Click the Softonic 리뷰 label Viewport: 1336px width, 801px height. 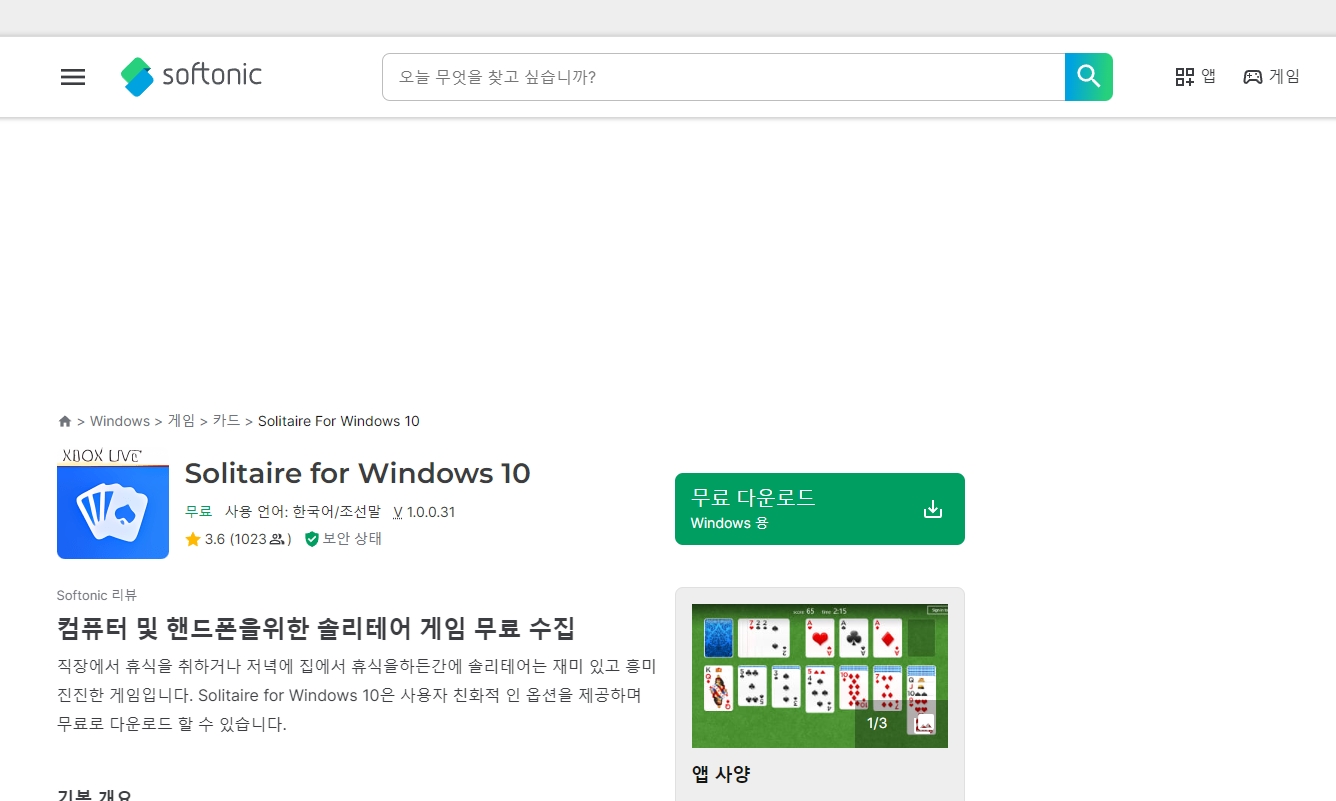tap(97, 595)
